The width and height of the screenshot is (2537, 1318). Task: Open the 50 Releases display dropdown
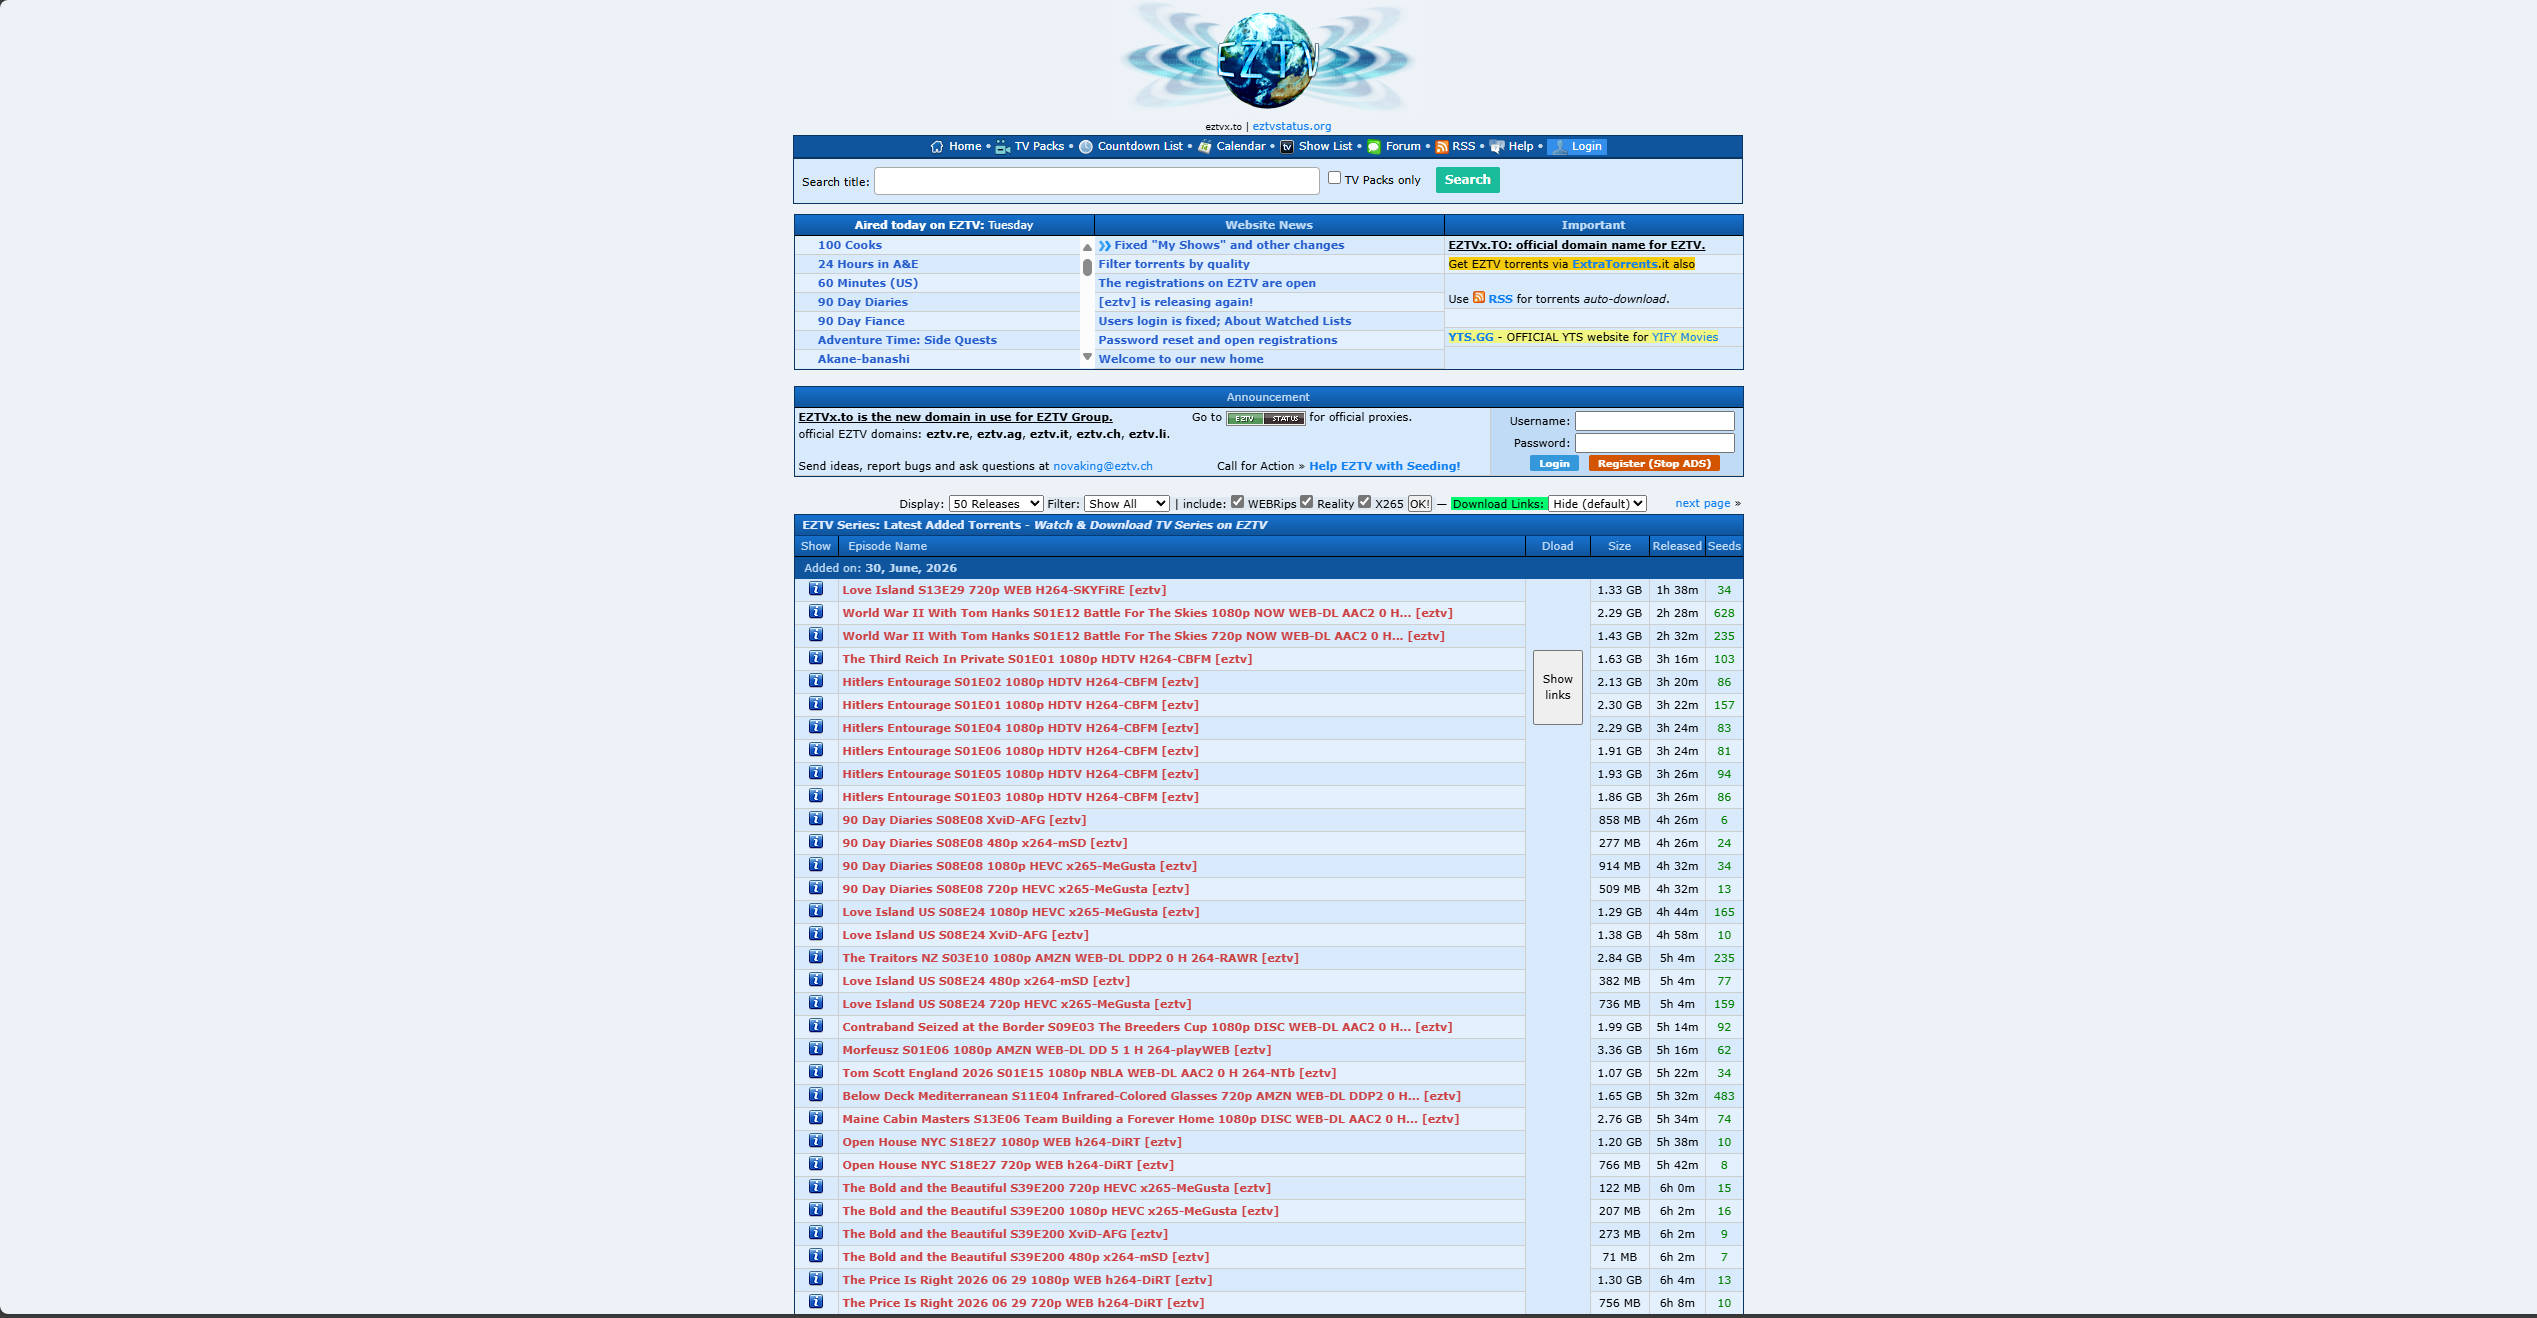tap(996, 504)
